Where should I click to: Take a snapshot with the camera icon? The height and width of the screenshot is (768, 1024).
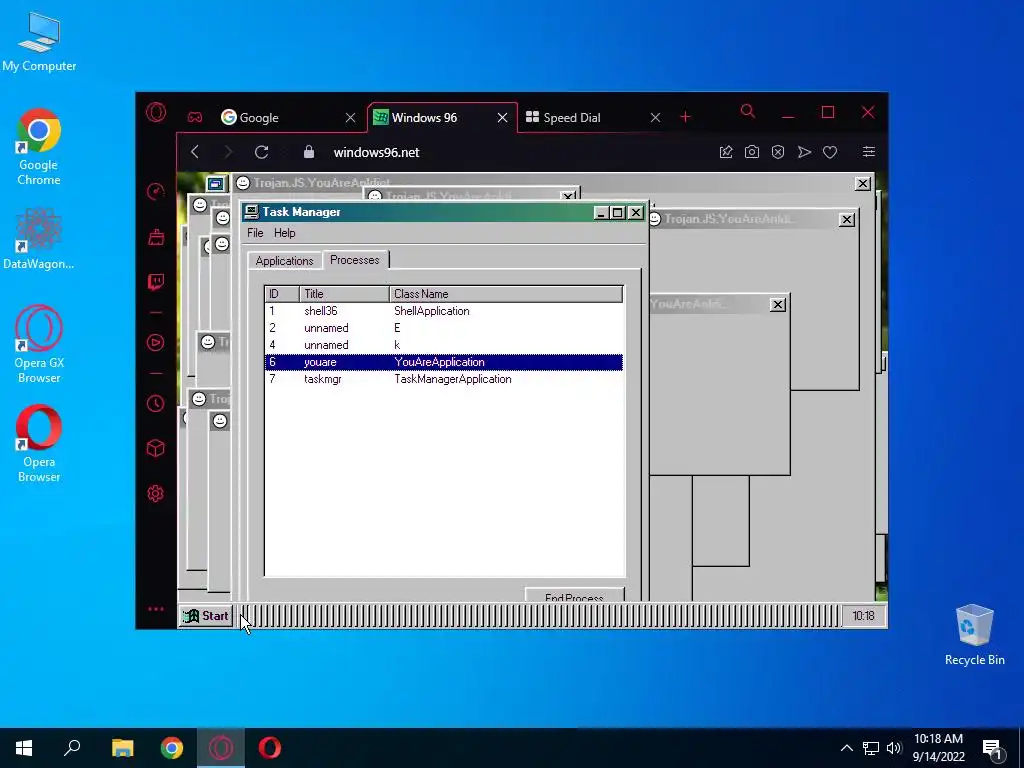(752, 152)
